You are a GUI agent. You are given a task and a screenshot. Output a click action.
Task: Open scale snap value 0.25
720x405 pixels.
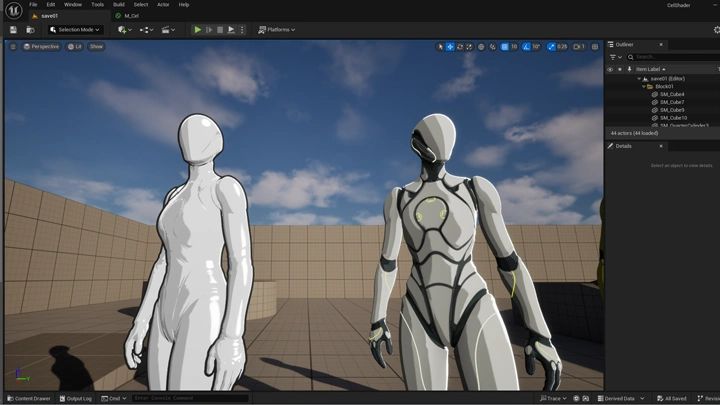(x=562, y=47)
